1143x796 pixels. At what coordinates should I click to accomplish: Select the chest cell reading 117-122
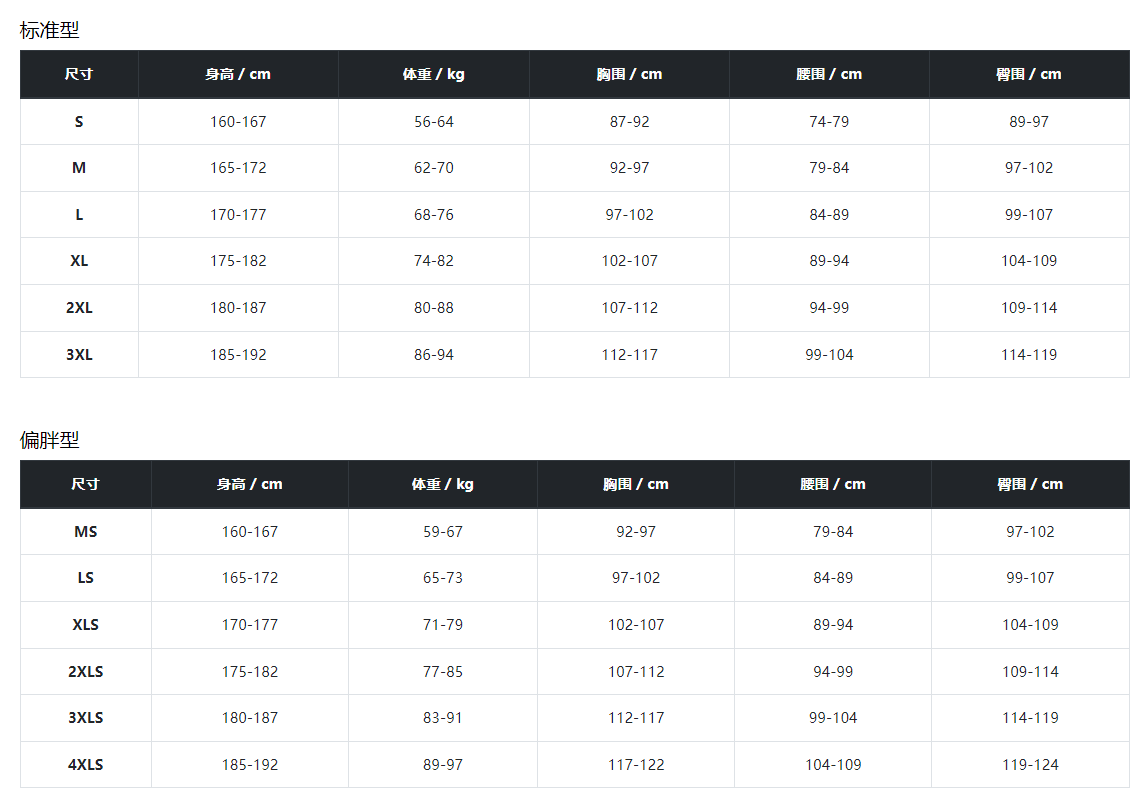coord(636,765)
